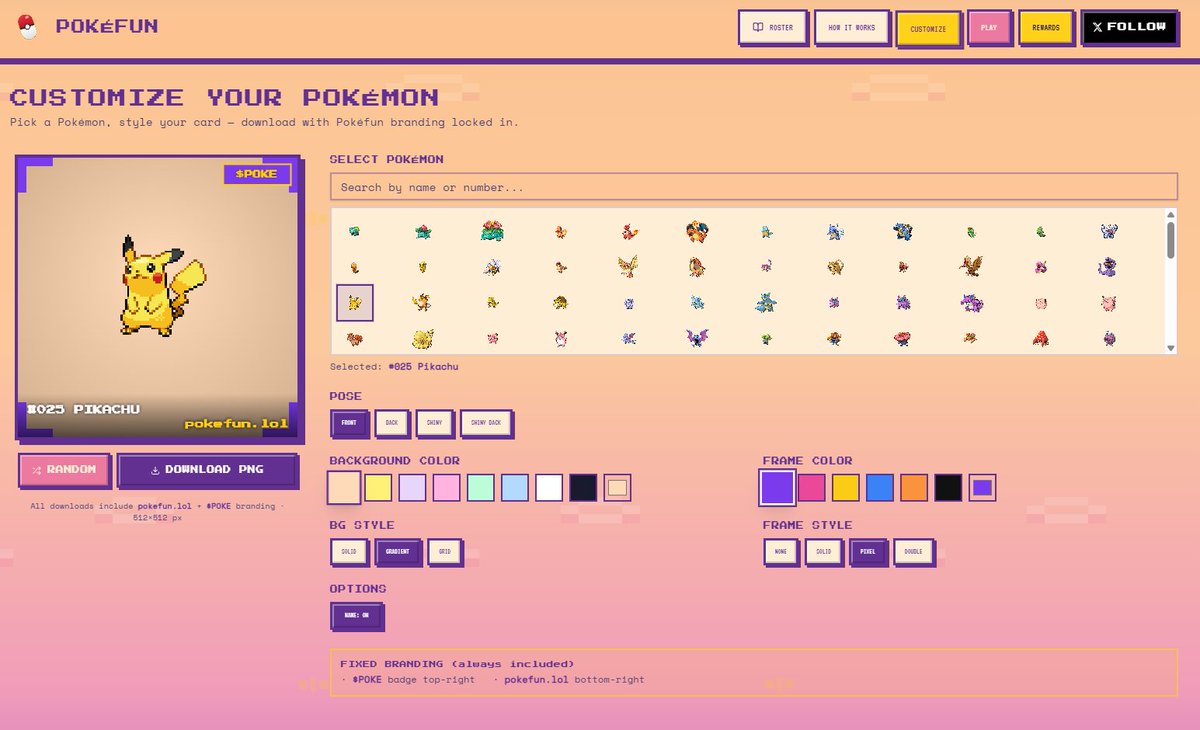Click the selected Pikachu sprite in grid
Image resolution: width=1200 pixels, height=730 pixels.
(354, 302)
